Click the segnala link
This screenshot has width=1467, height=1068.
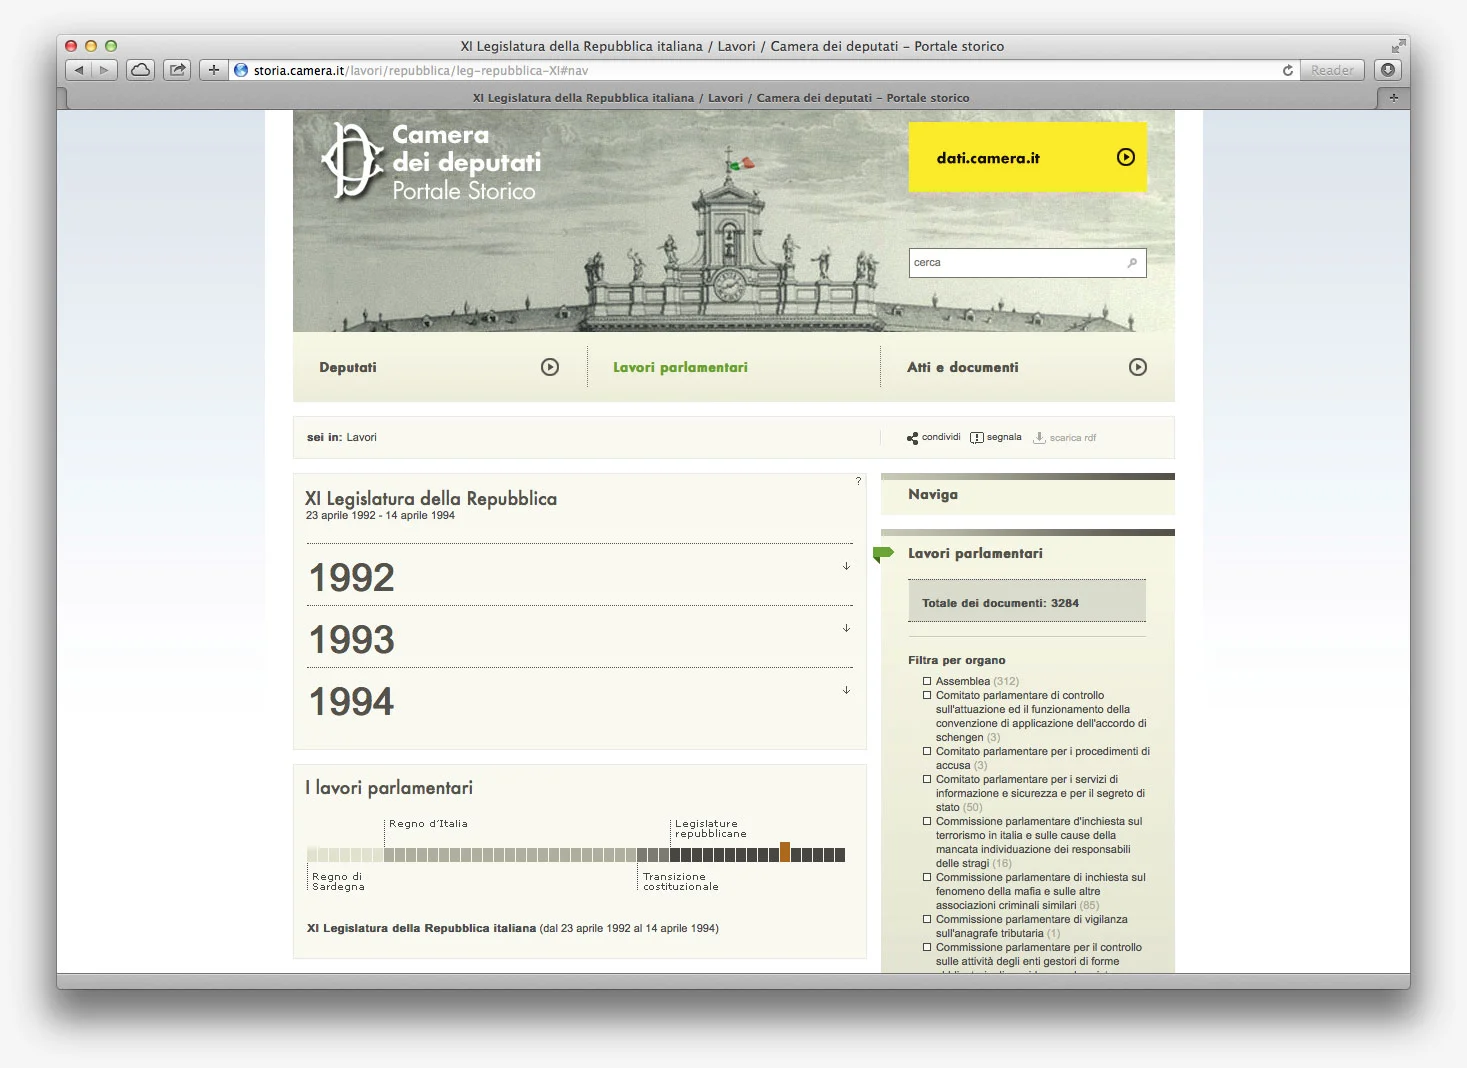pos(1004,437)
